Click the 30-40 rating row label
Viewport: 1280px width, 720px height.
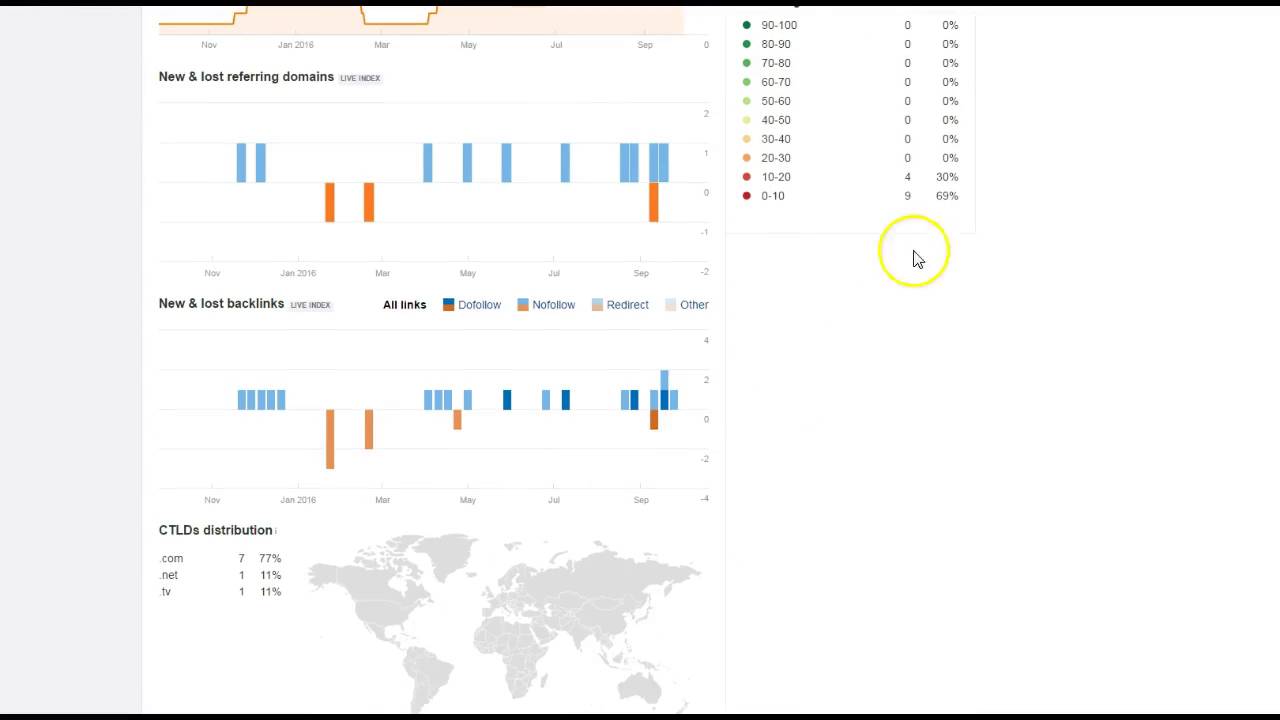click(776, 139)
